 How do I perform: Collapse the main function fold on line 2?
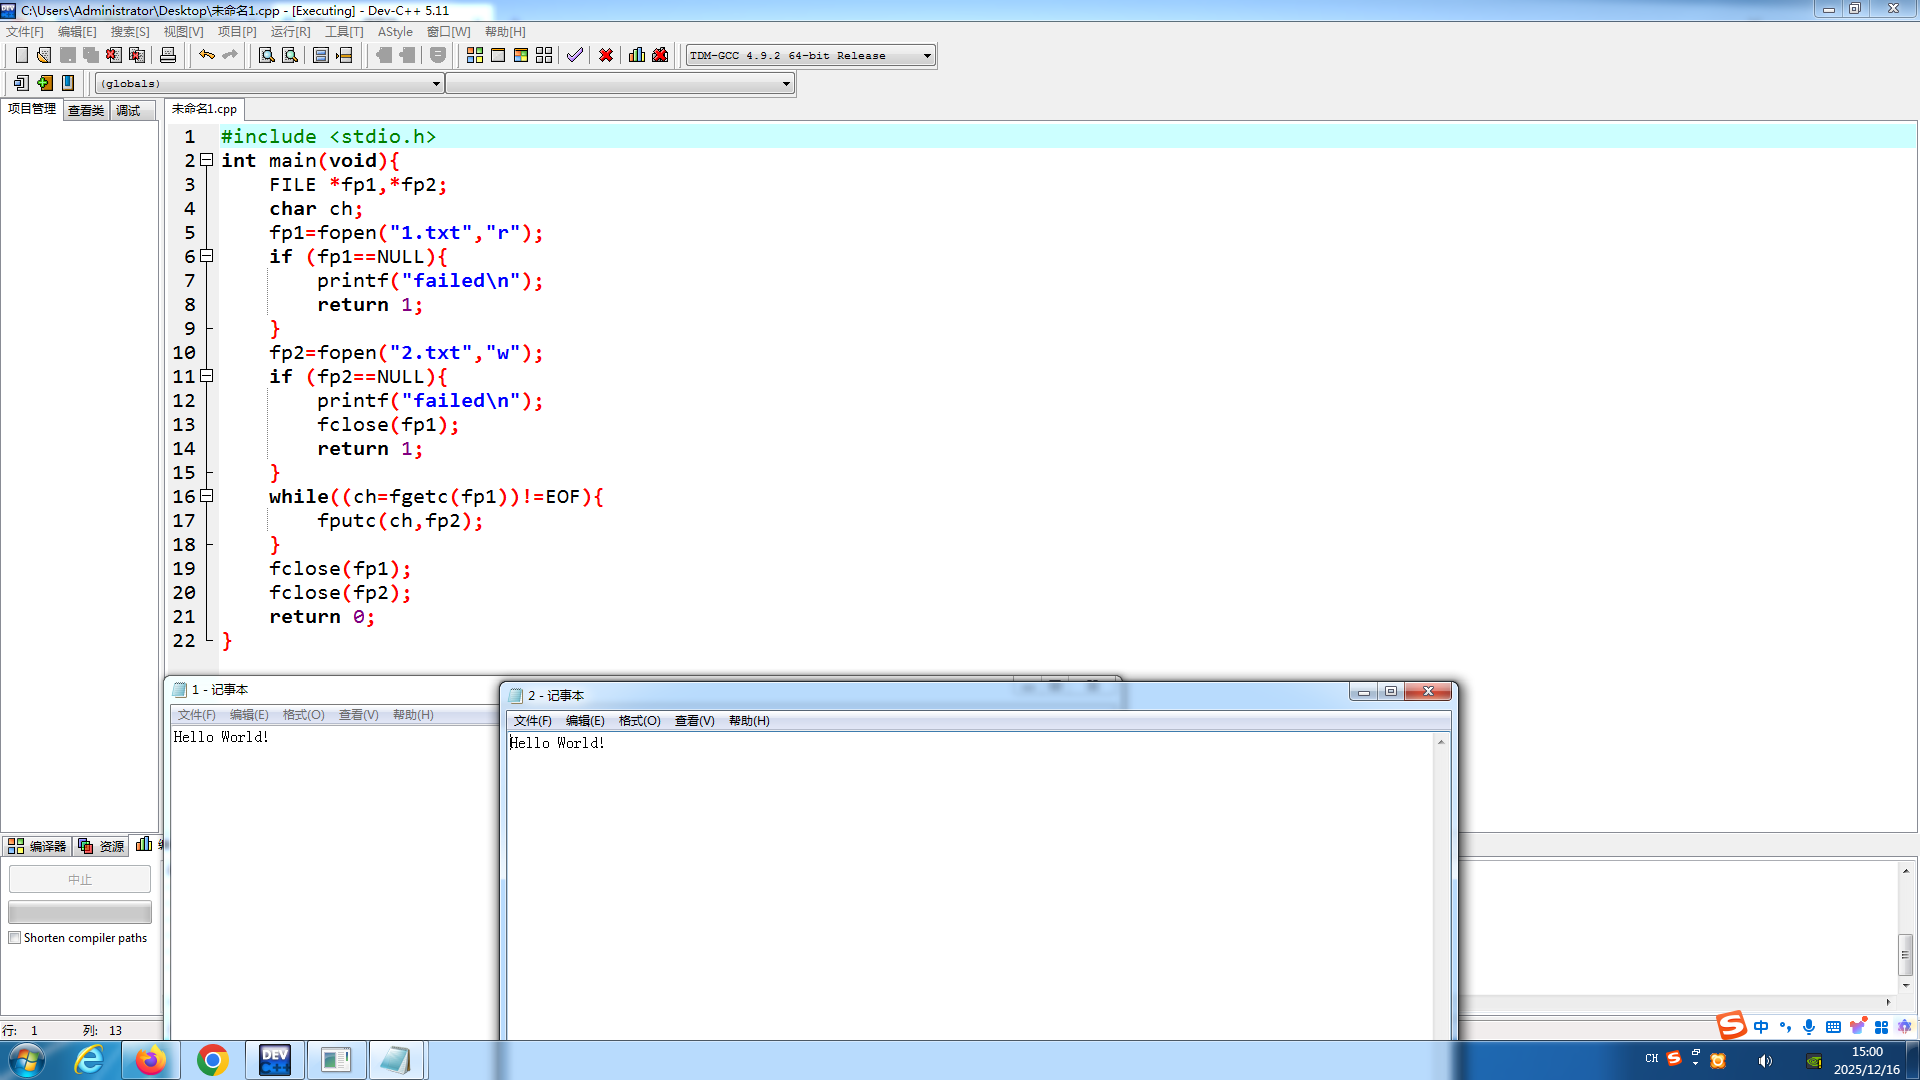207,160
